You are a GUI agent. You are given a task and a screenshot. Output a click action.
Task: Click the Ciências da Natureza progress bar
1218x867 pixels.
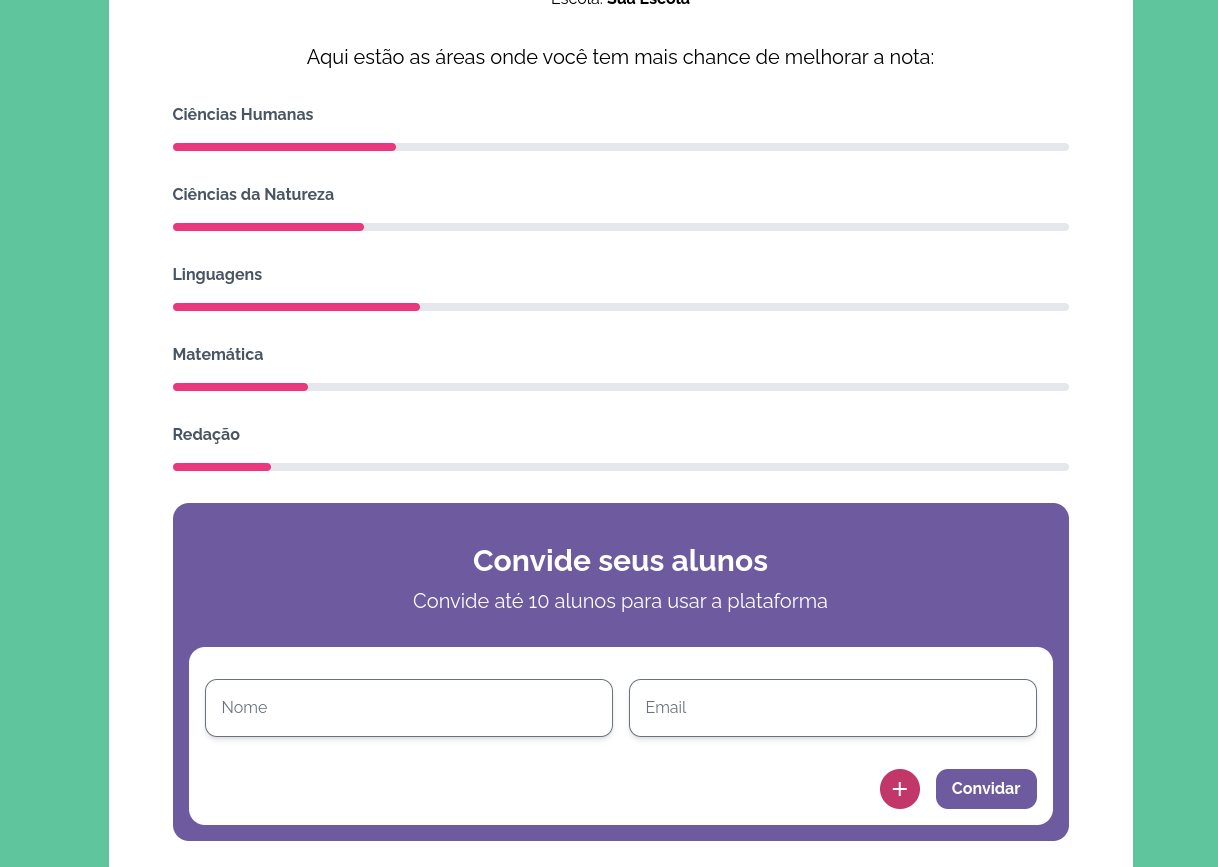pyautogui.click(x=620, y=227)
